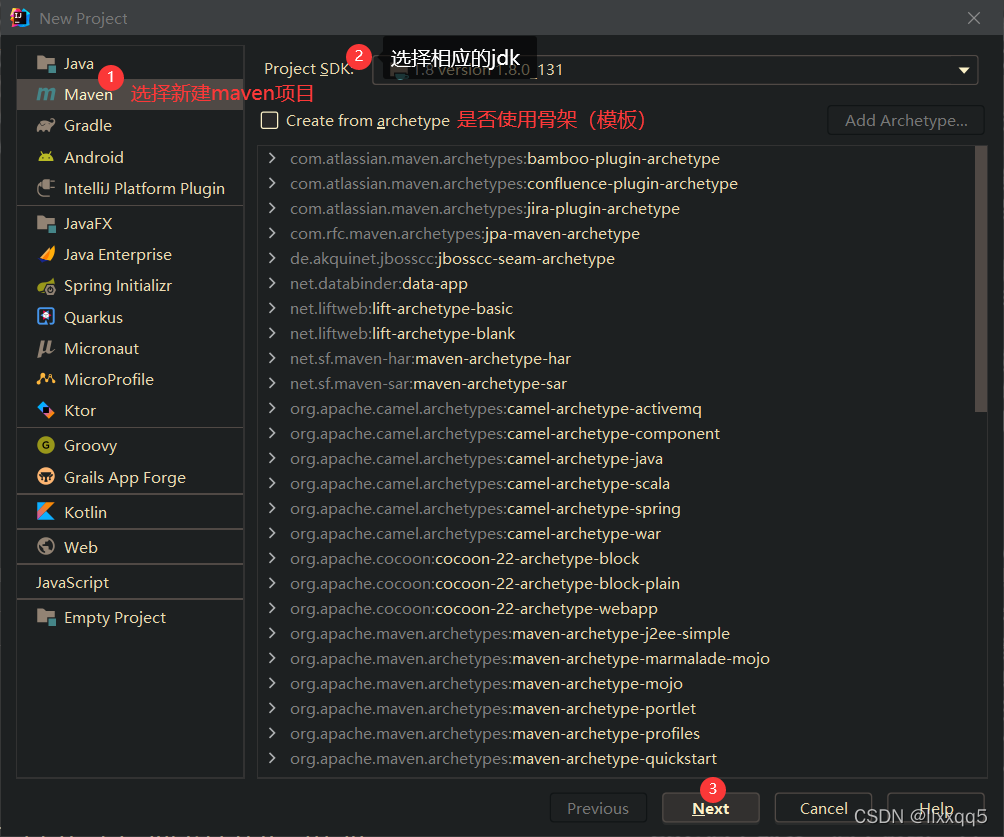Image resolution: width=1004 pixels, height=837 pixels.
Task: Click the Java Enterprise icon
Action: (x=46, y=254)
